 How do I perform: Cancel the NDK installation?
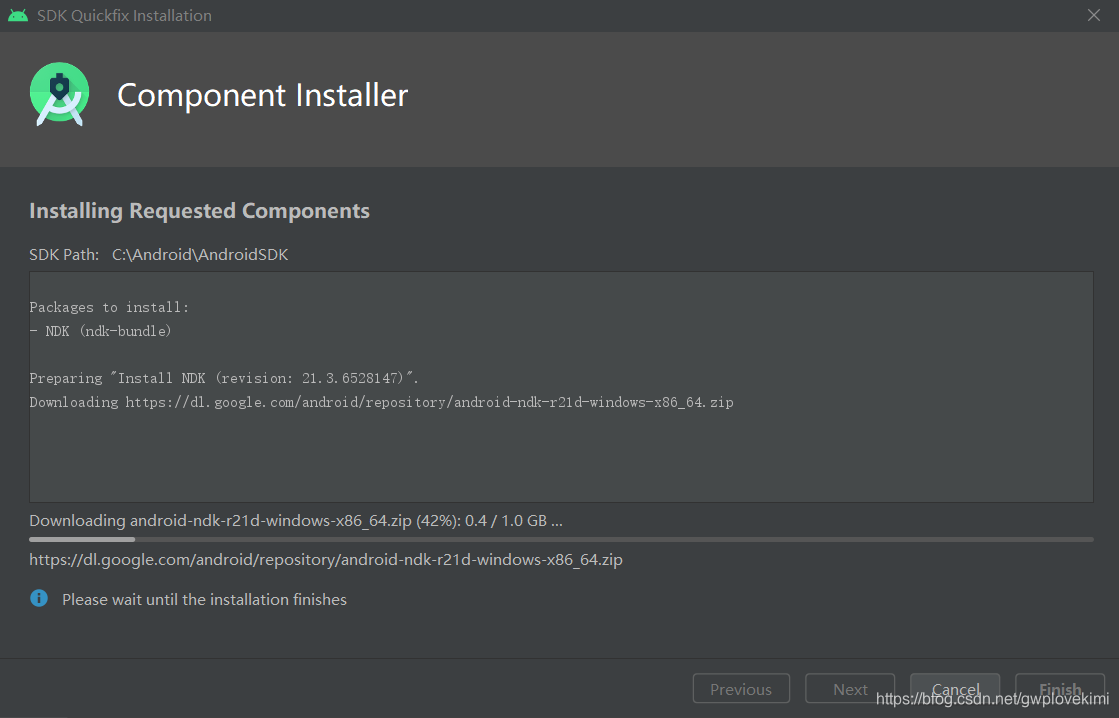955,689
